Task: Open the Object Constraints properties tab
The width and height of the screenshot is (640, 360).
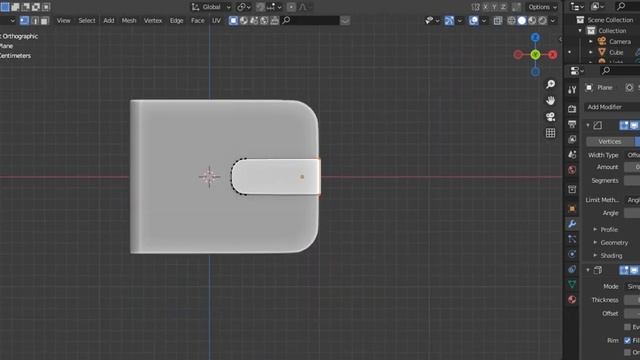Action: (572, 269)
